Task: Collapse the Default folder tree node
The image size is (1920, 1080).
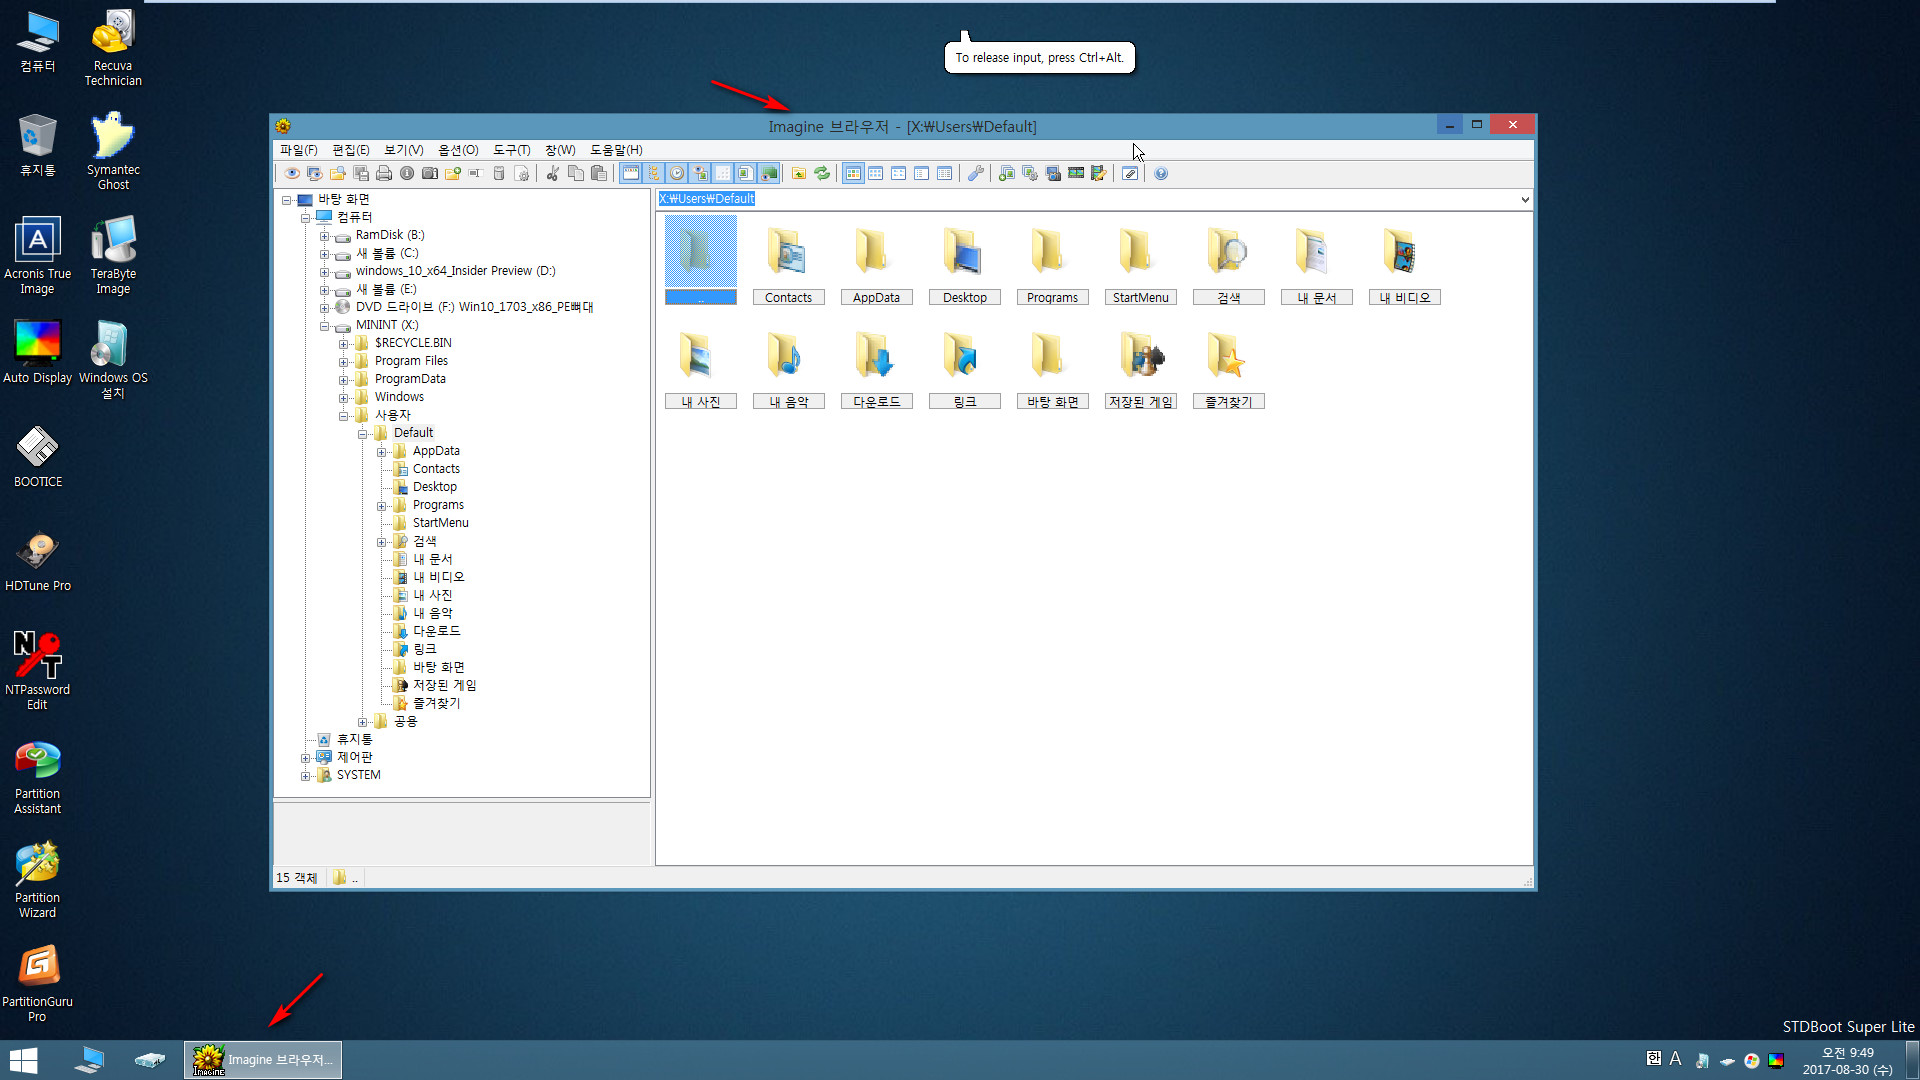Action: click(x=362, y=434)
